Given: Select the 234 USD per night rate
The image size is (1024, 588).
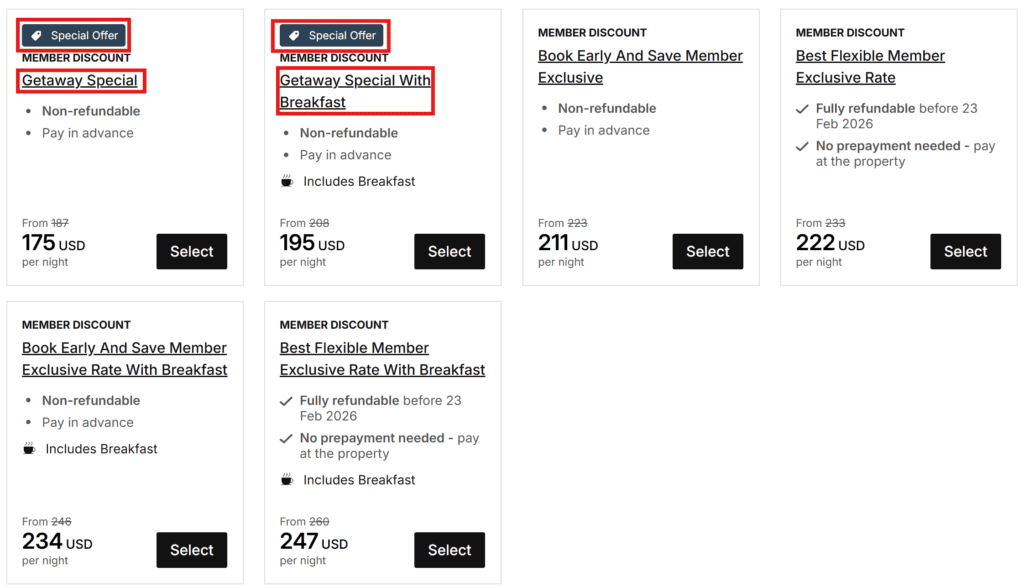Looking at the screenshot, I should click(192, 550).
